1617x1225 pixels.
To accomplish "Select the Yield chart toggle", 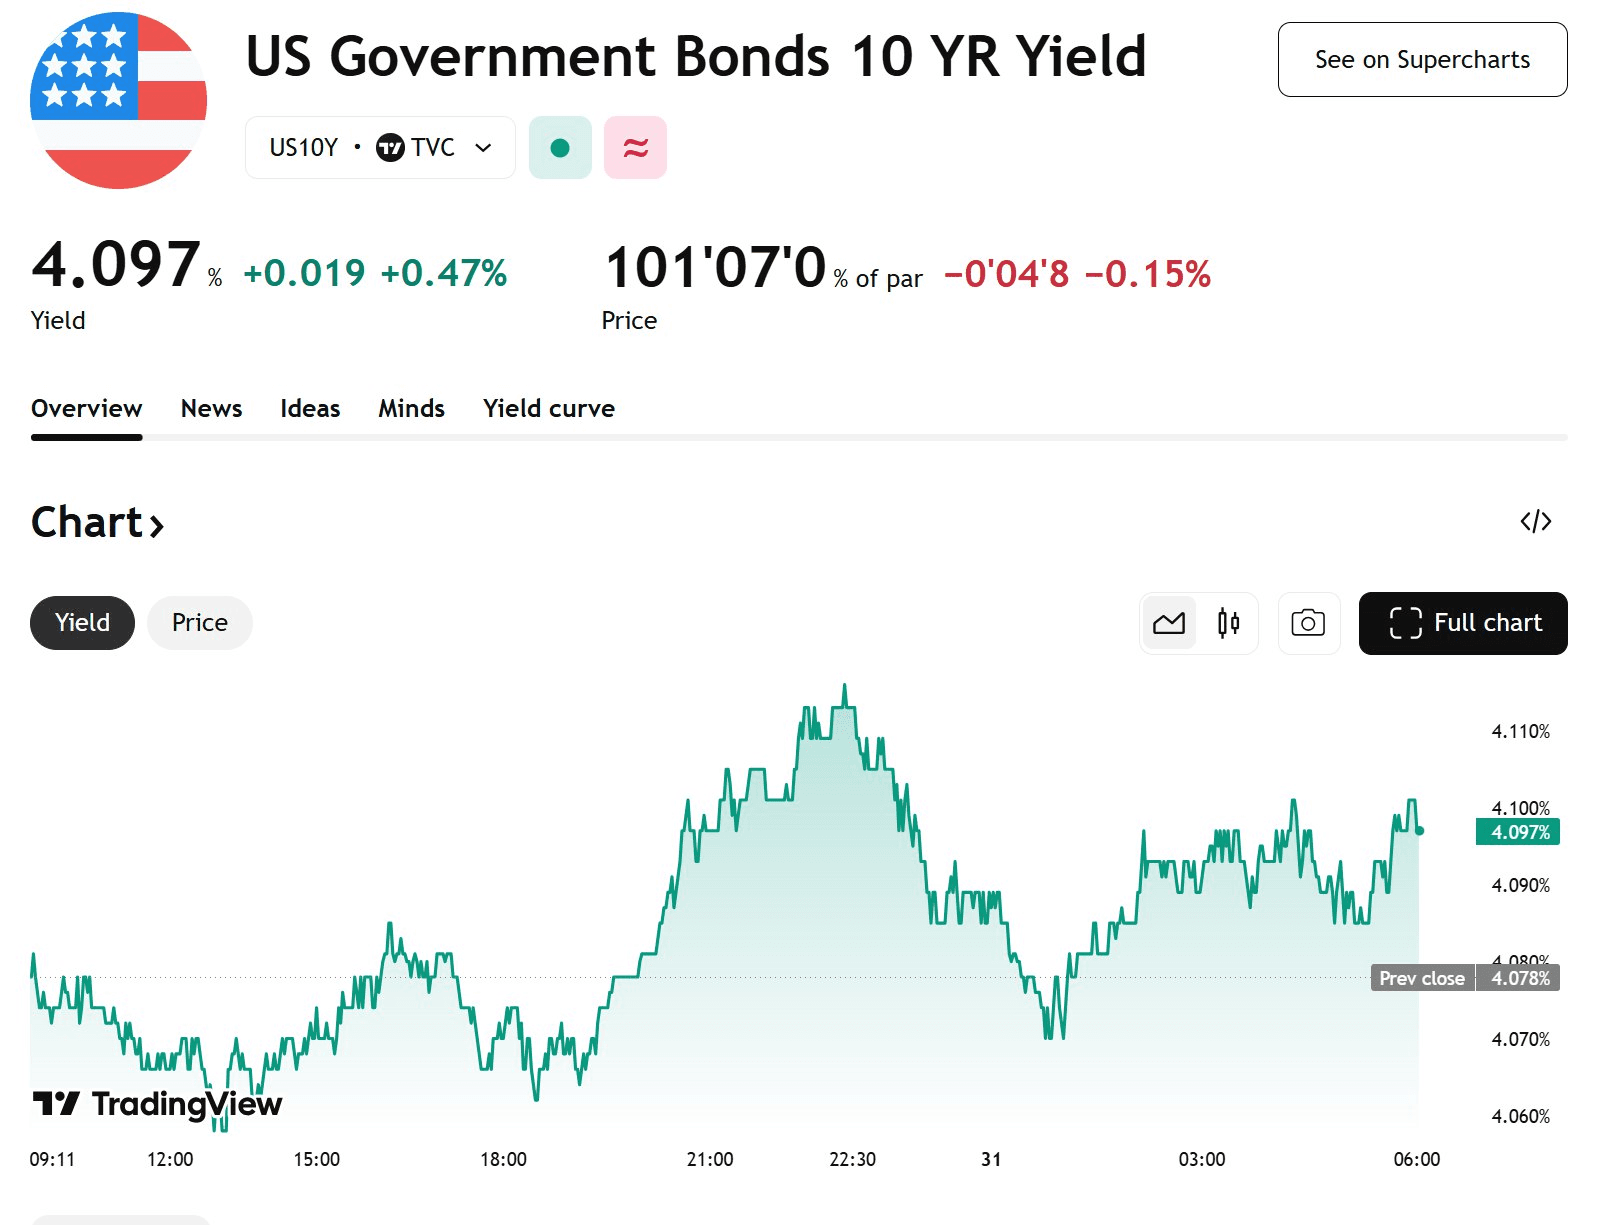I will [82, 623].
